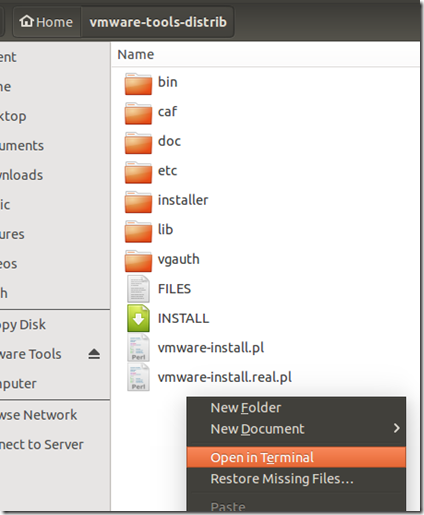Select the doc folder icon
The height and width of the screenshot is (515, 424).
(x=138, y=143)
